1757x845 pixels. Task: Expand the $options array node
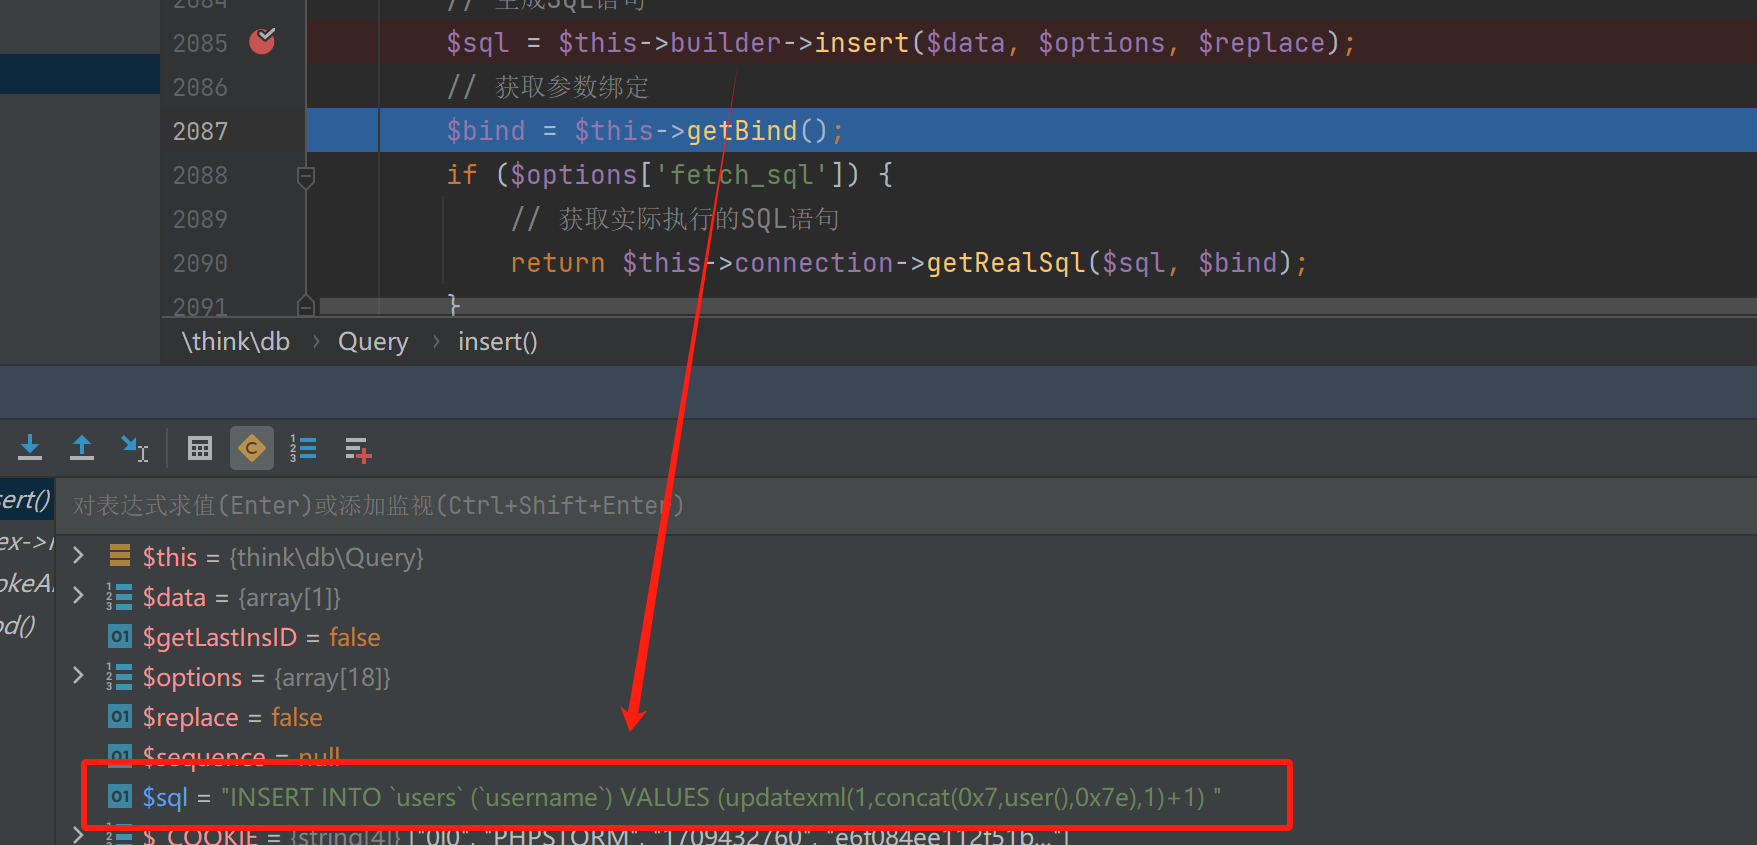pos(78,677)
